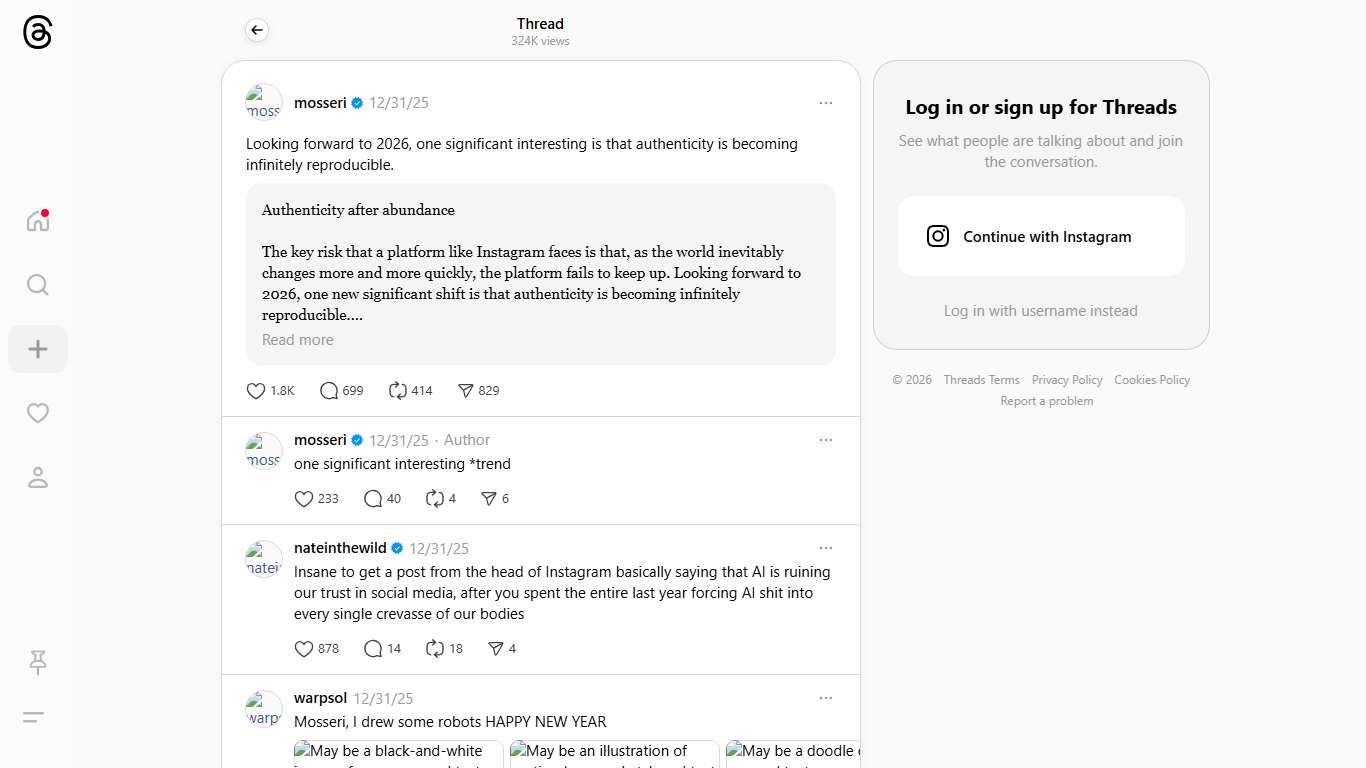
Task: Click Continue with Instagram button
Action: coord(1041,236)
